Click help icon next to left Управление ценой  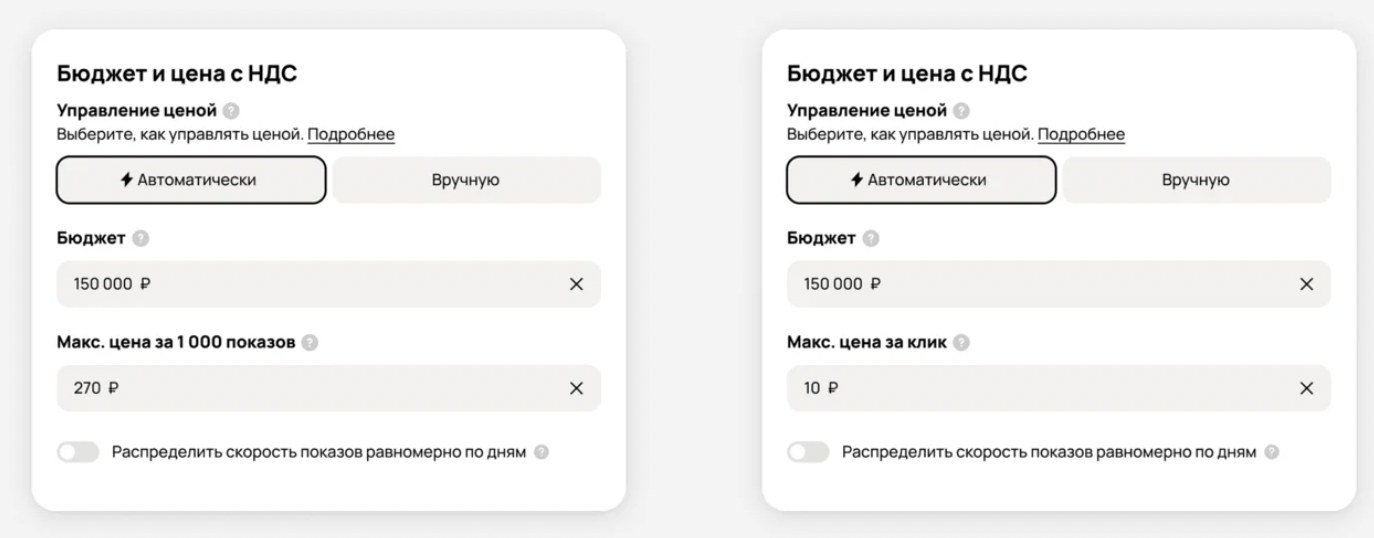231,110
